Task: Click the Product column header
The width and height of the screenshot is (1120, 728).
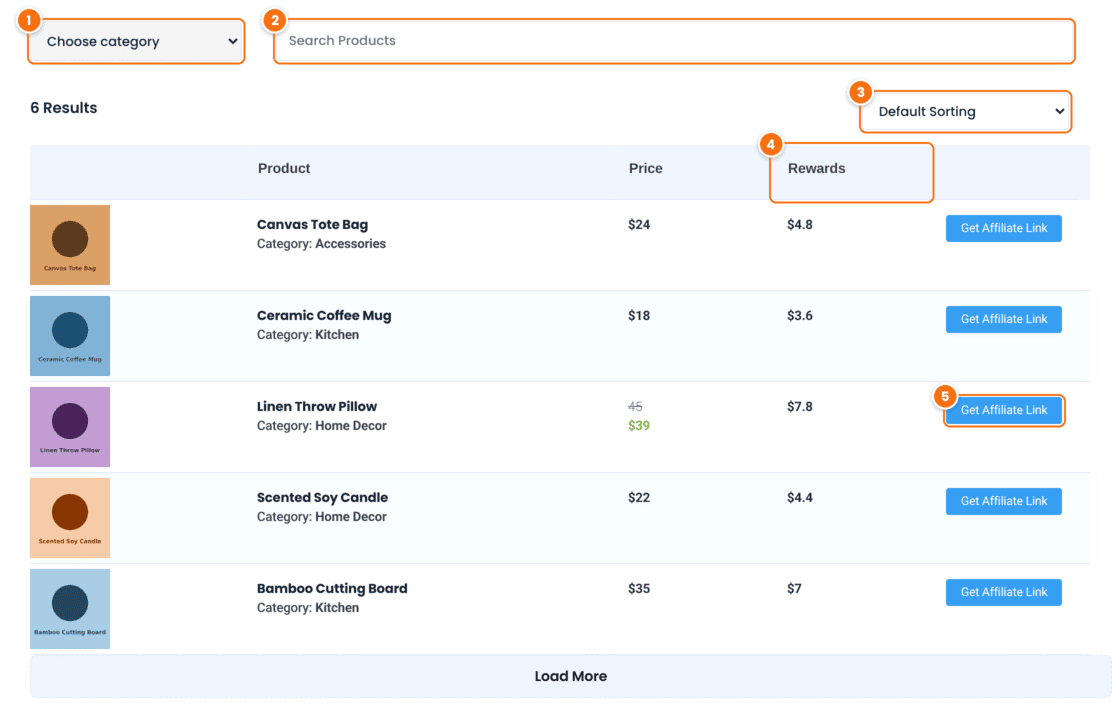Action: pos(284,169)
